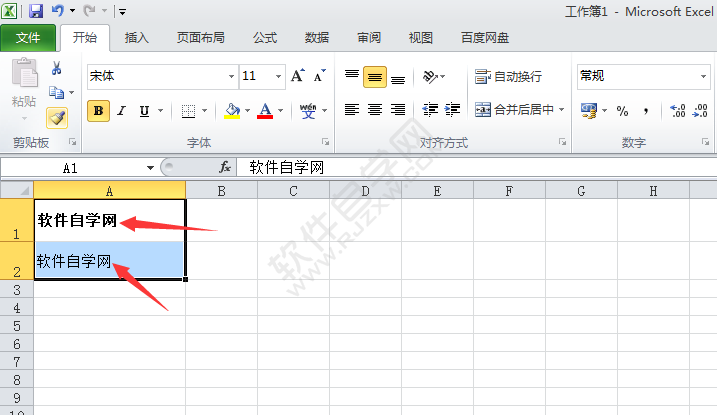
Task: Click Increase Indent icon
Action: (452, 110)
